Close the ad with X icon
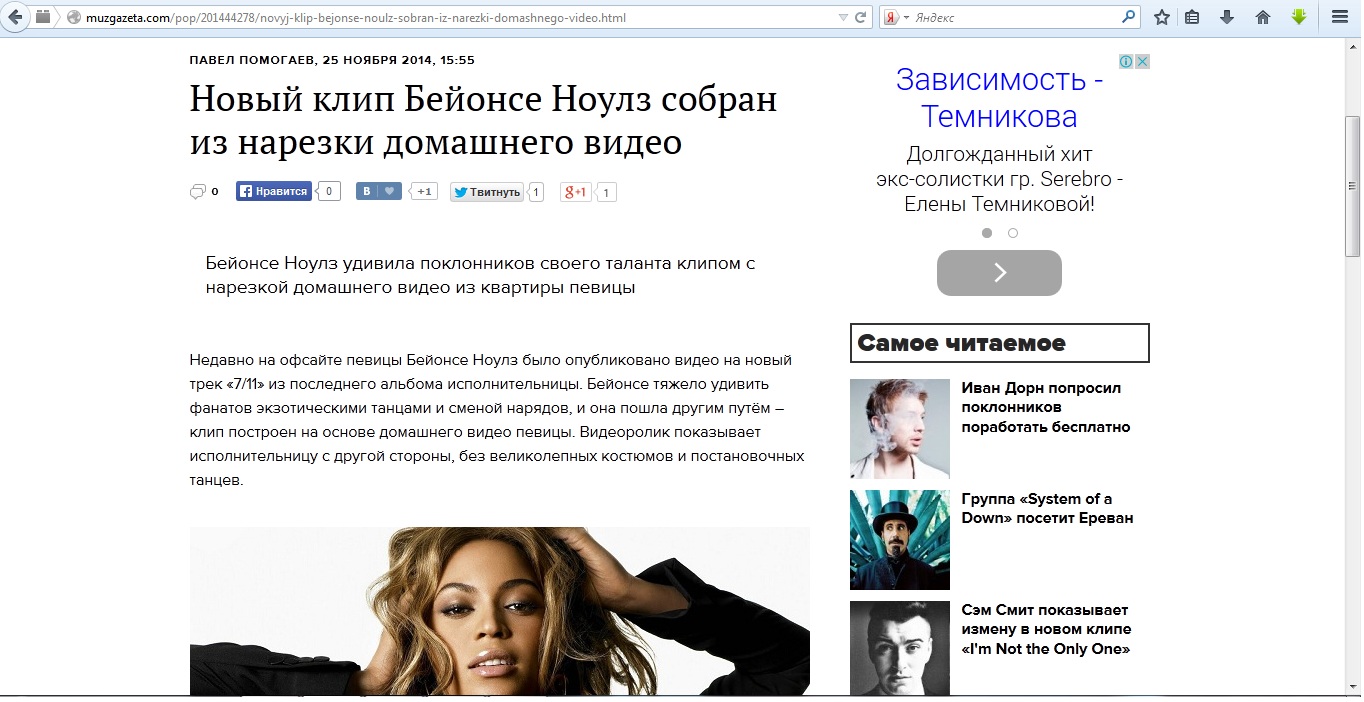The image size is (1364, 702). point(1142,61)
